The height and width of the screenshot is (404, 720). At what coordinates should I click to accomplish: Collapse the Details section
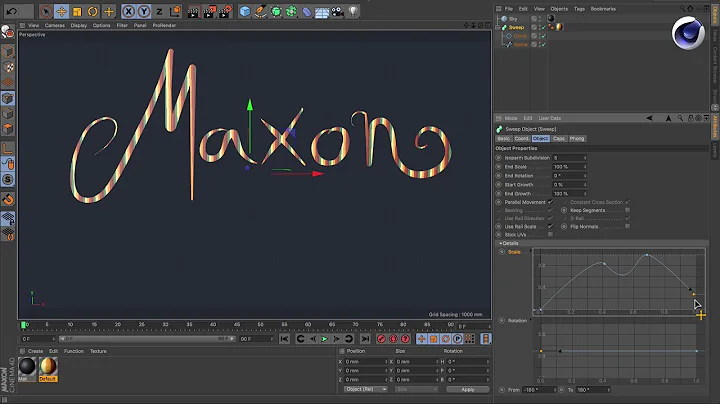[501, 243]
